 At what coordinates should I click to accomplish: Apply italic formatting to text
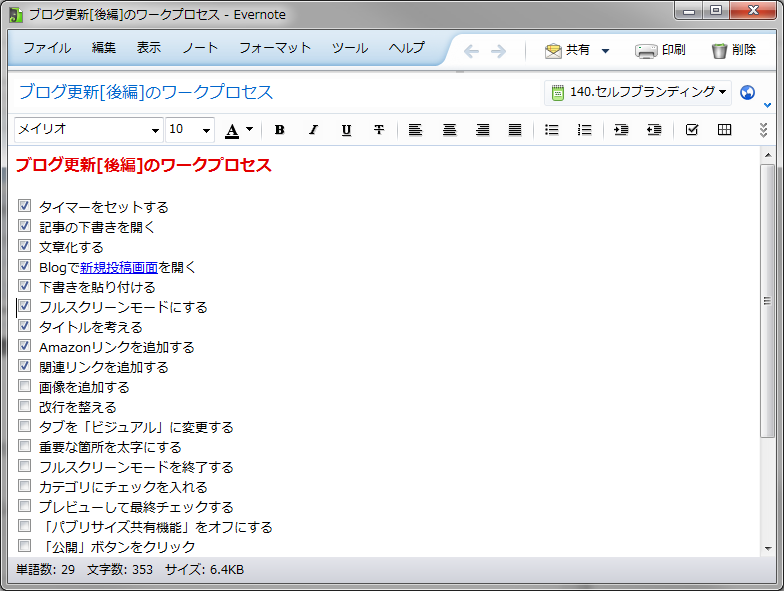[x=312, y=130]
